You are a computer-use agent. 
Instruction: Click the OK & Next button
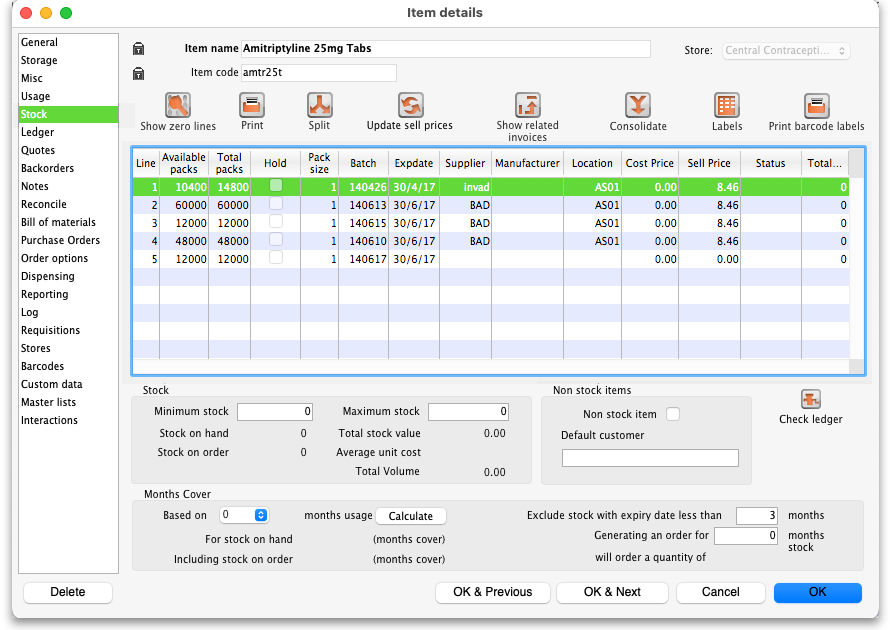pyautogui.click(x=612, y=592)
